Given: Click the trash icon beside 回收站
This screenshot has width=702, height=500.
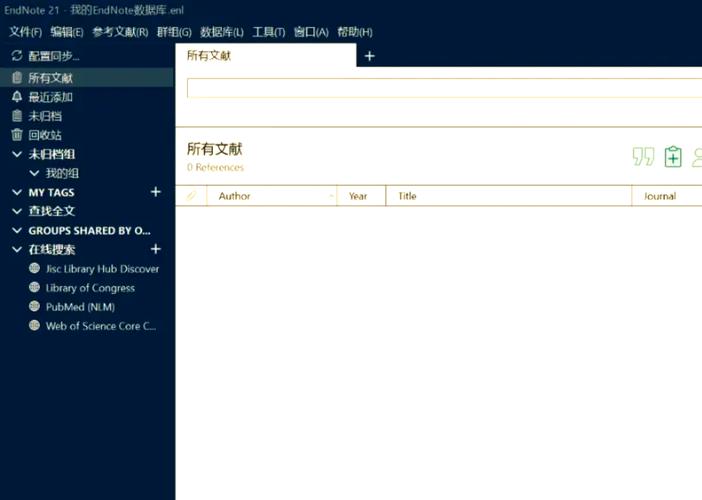Looking at the screenshot, I should pos(17,135).
